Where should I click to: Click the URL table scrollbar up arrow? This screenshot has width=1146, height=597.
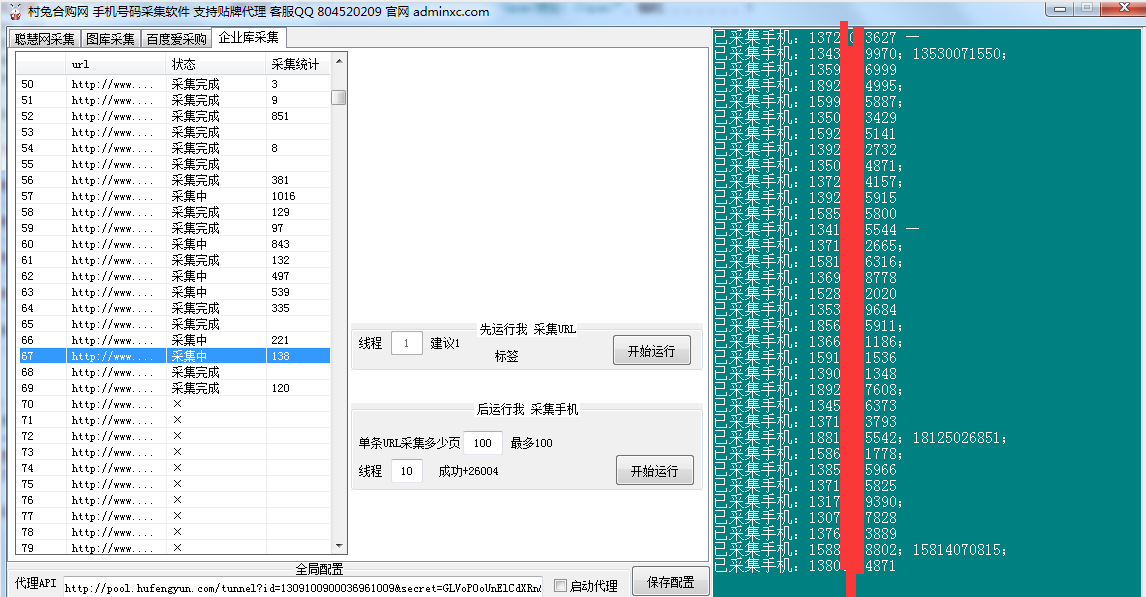pyautogui.click(x=338, y=60)
